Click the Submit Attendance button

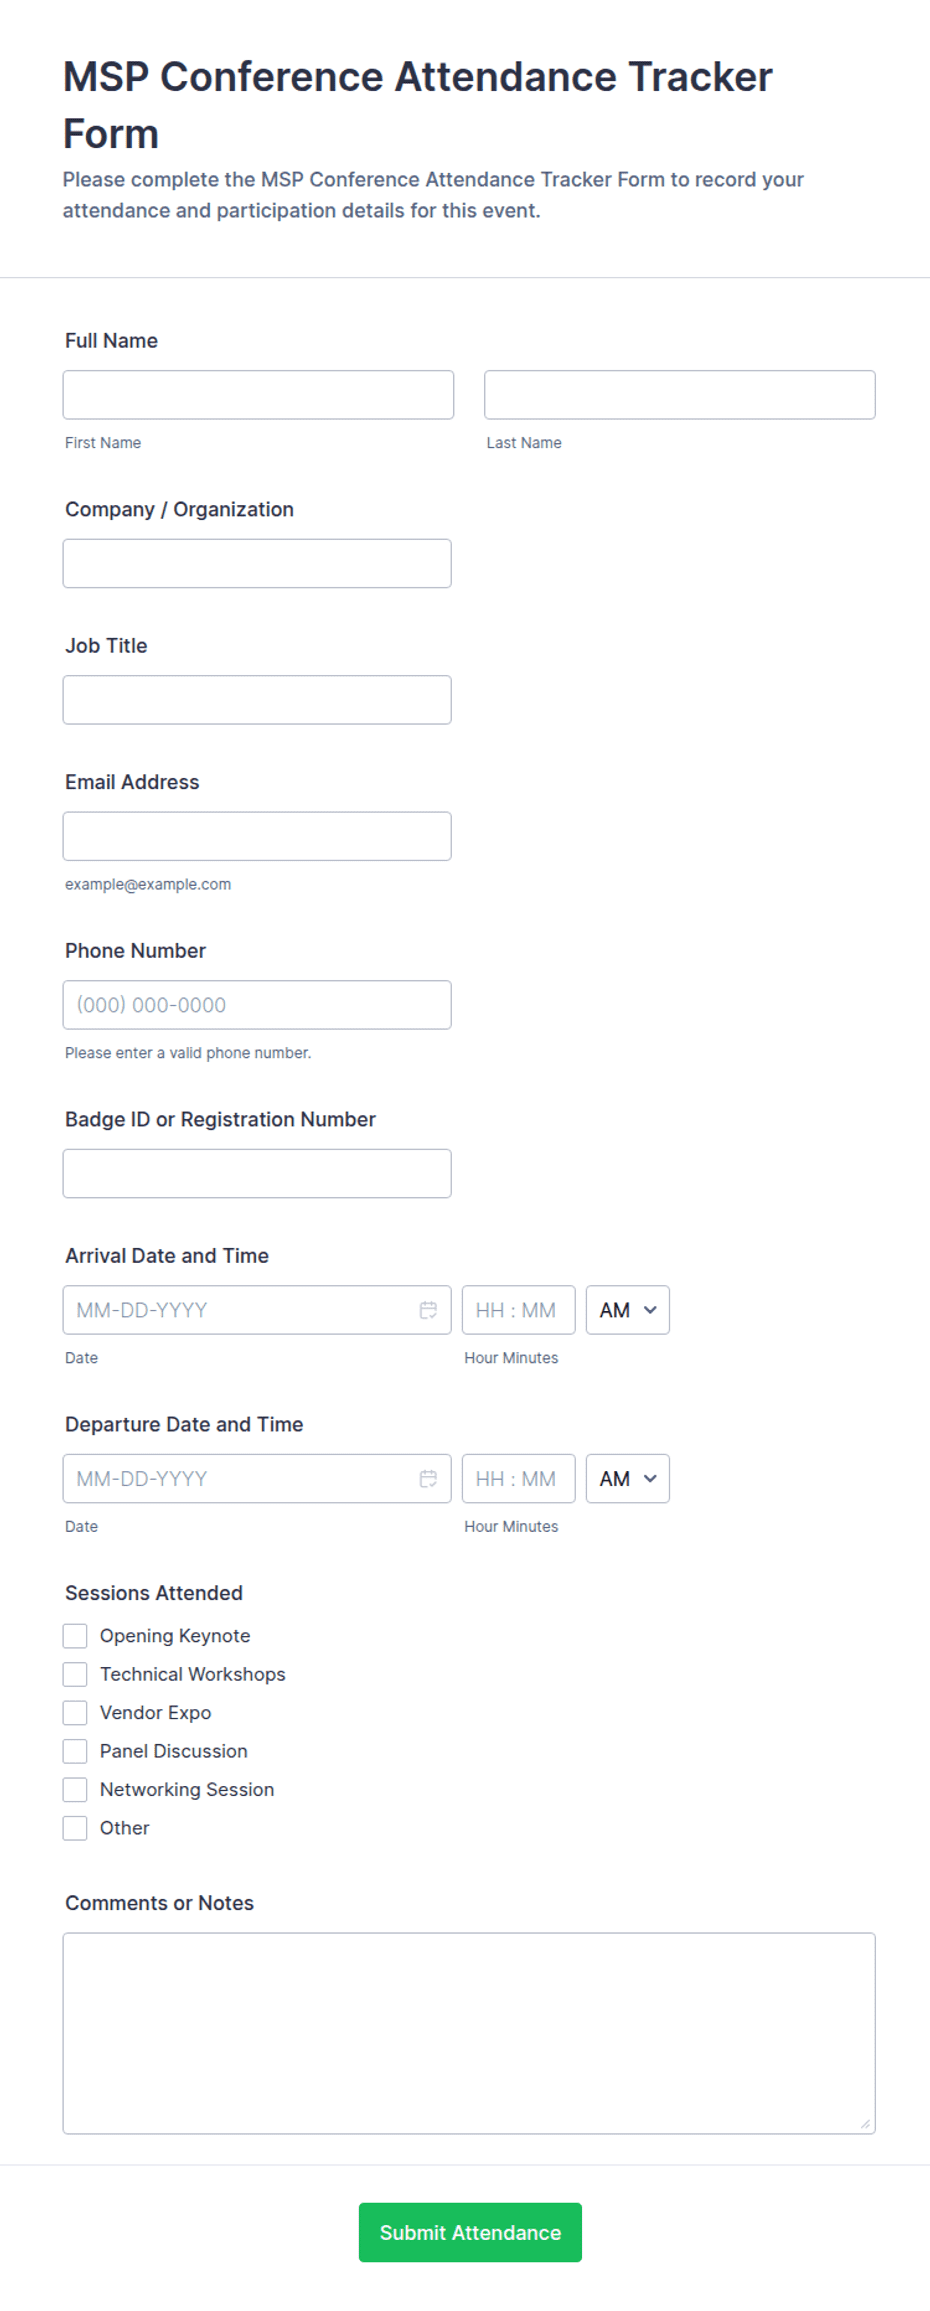coord(470,2233)
